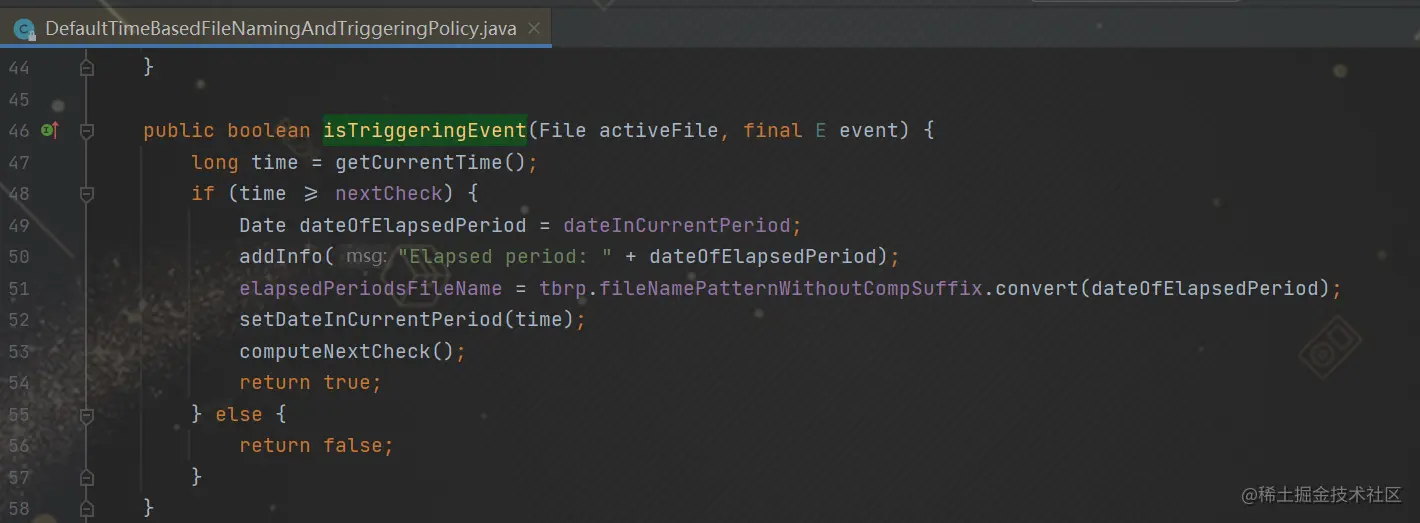
Task: Click the Java class icon on the file tab
Action: [x=24, y=29]
